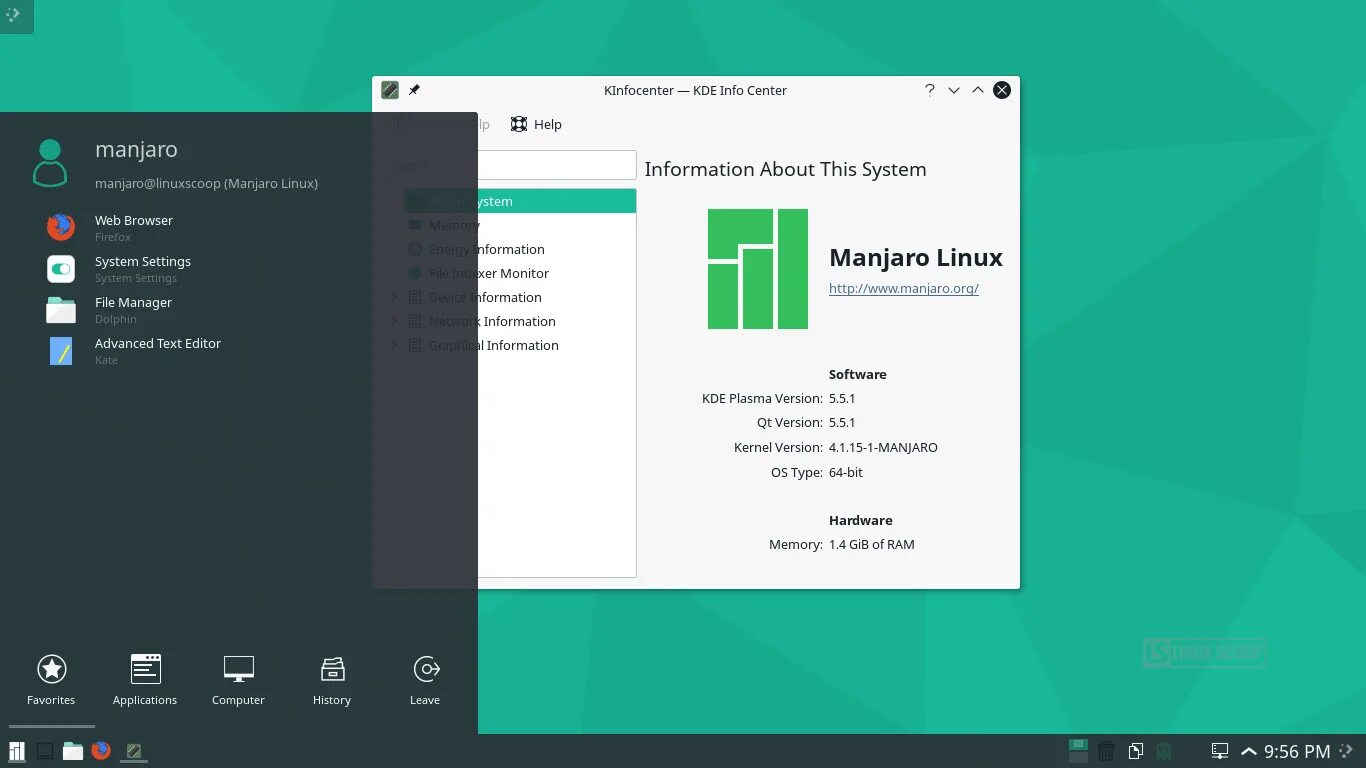Open the desktop toolbox in top-left corner
Viewport: 1366px width, 768px height.
point(14,15)
